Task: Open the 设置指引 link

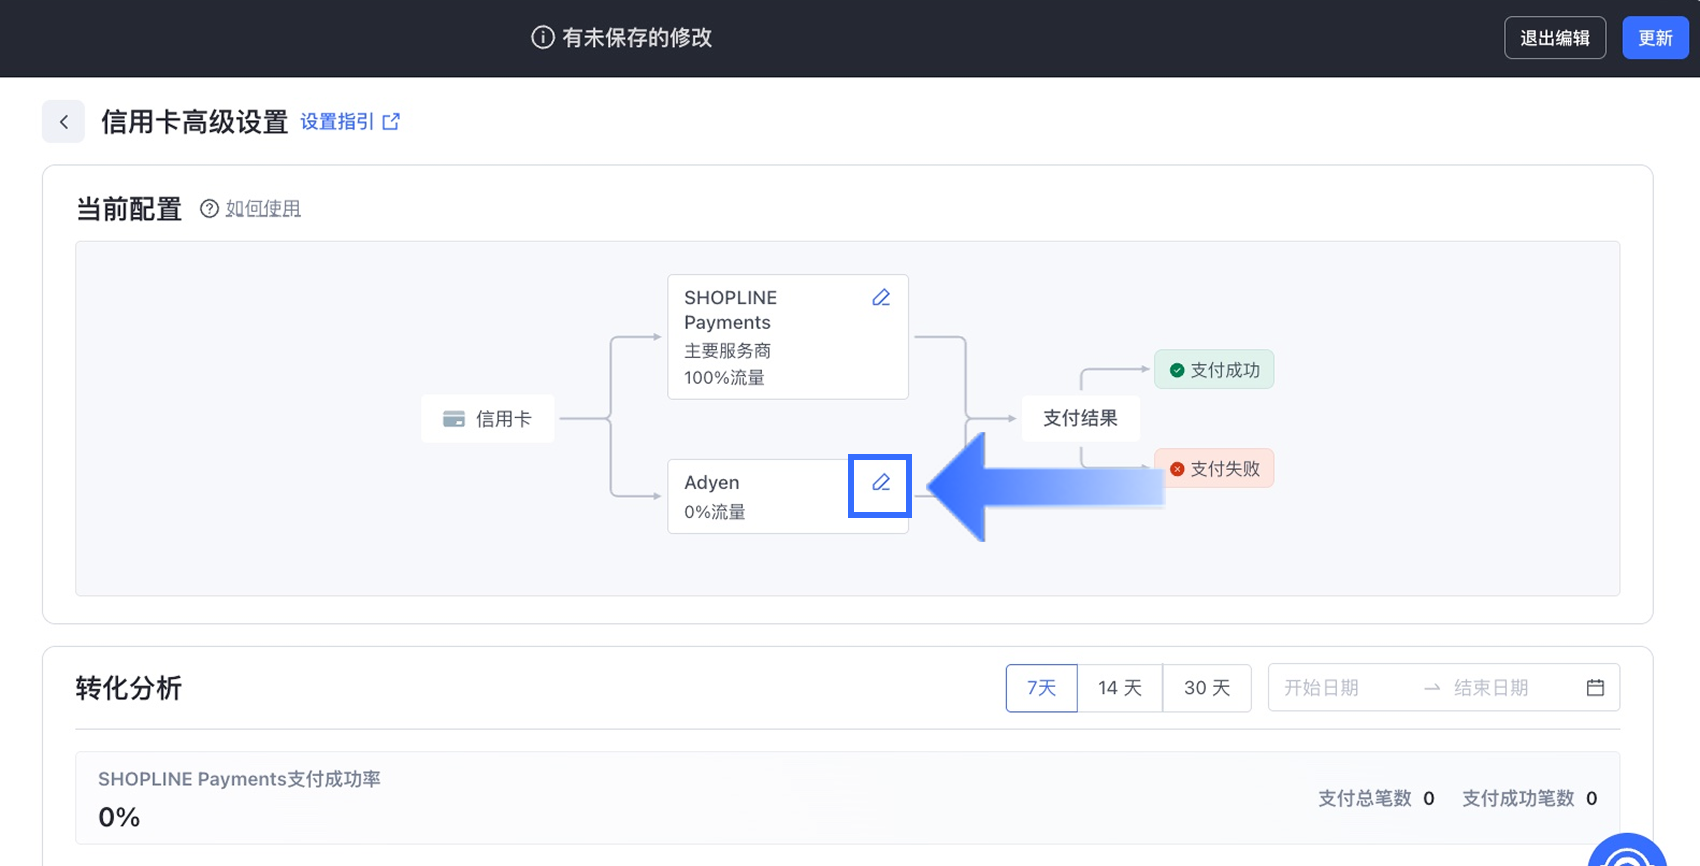Action: click(337, 122)
